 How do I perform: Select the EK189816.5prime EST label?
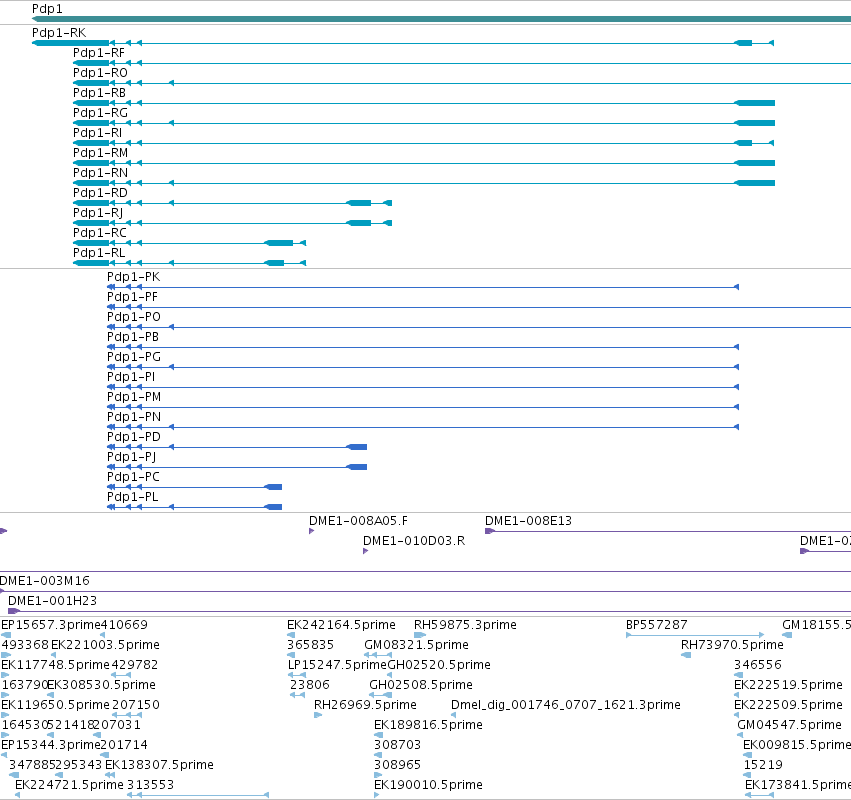(x=428, y=725)
